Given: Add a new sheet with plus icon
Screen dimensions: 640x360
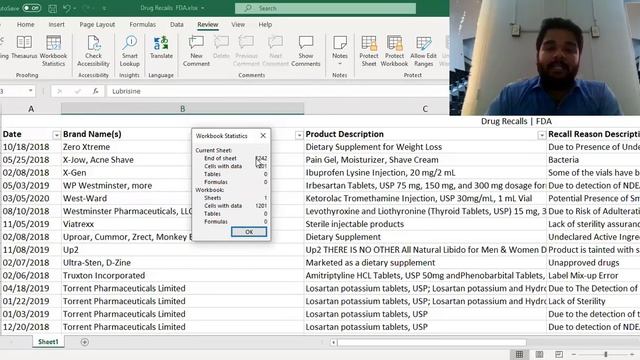Looking at the screenshot, I should pos(84,342).
